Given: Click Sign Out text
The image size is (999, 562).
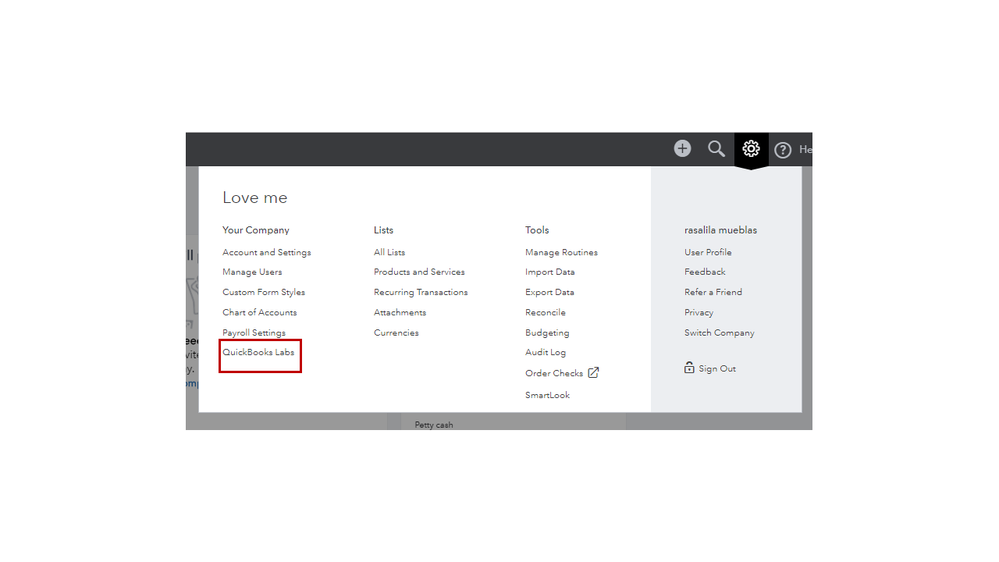Looking at the screenshot, I should coord(717,369).
